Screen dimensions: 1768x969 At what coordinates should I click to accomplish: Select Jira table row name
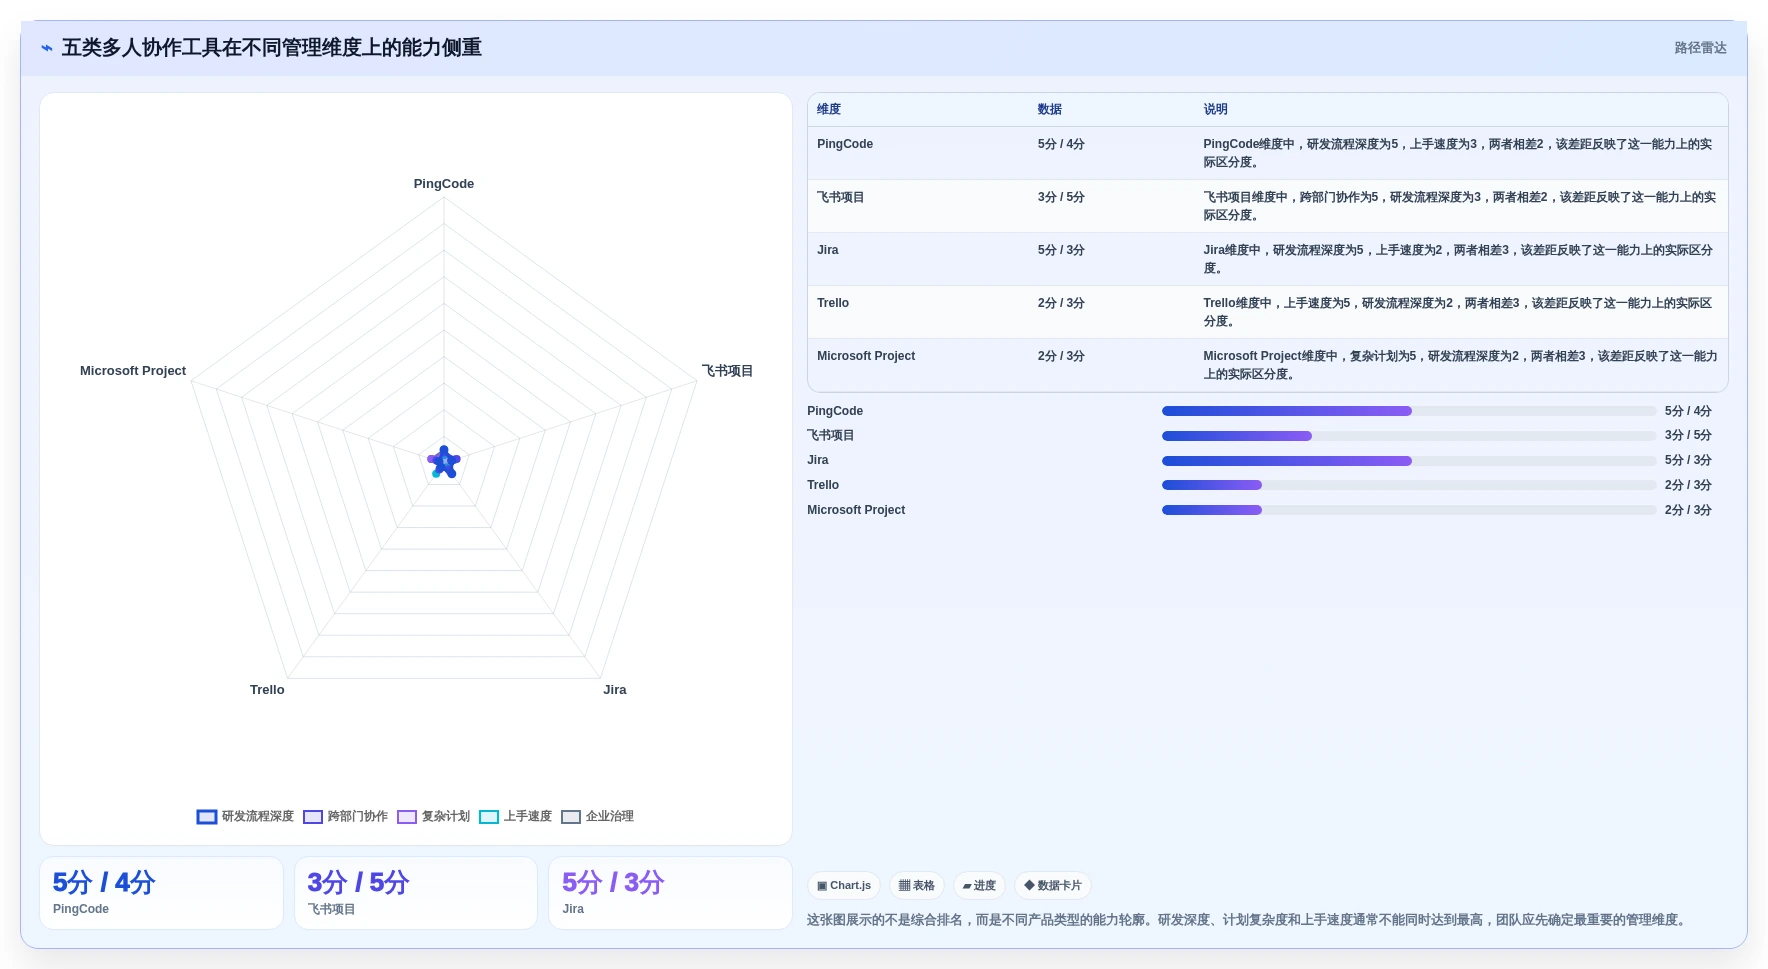pyautogui.click(x=828, y=250)
